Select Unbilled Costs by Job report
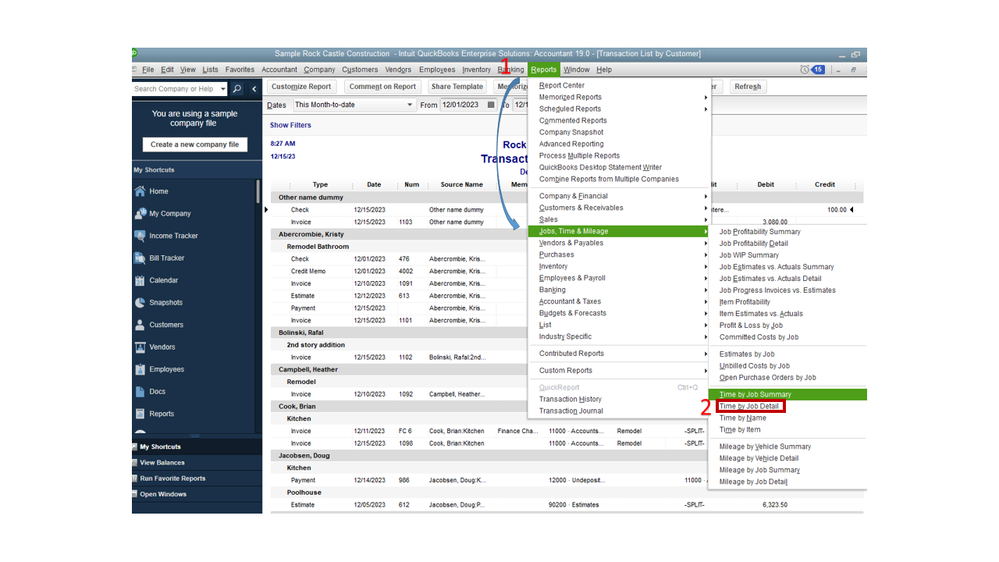 click(x=754, y=366)
